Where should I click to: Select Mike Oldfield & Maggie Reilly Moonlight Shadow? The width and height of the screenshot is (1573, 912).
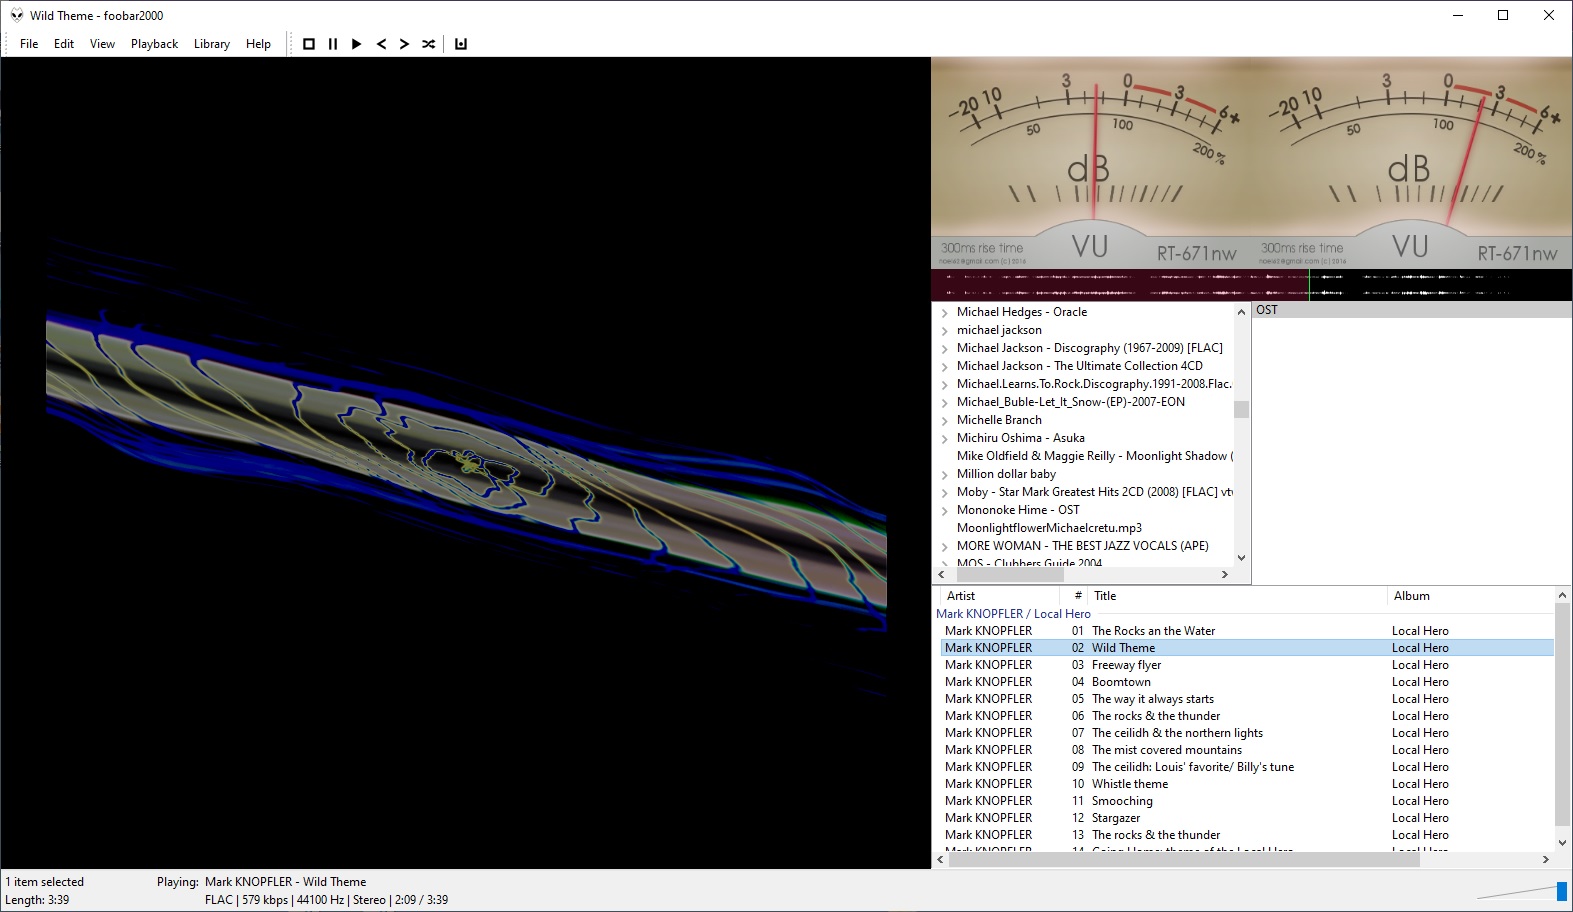1094,456
